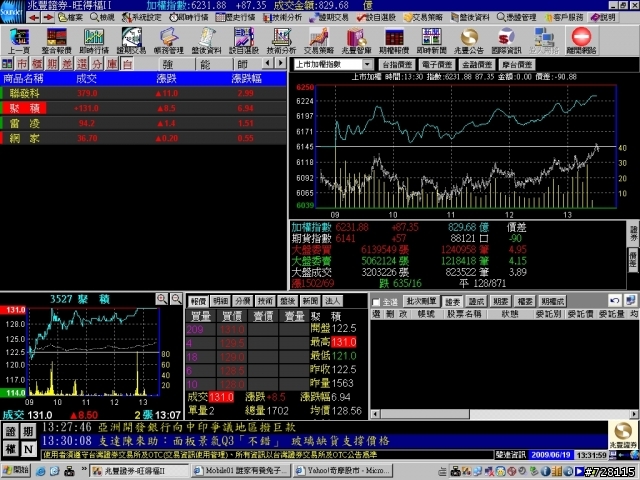
Task: Switch to Yahoo!奇摩股市 taskbar window
Action: 343,471
